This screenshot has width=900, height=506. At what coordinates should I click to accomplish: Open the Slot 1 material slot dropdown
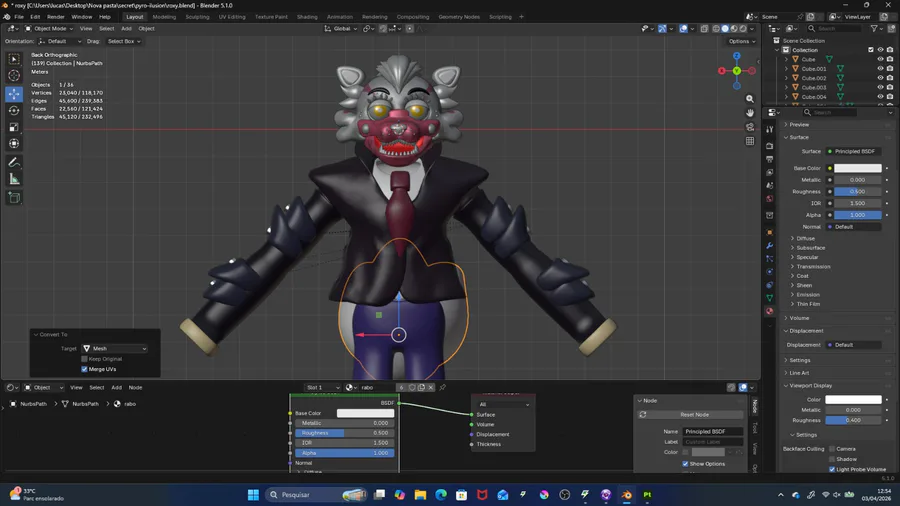[322, 387]
